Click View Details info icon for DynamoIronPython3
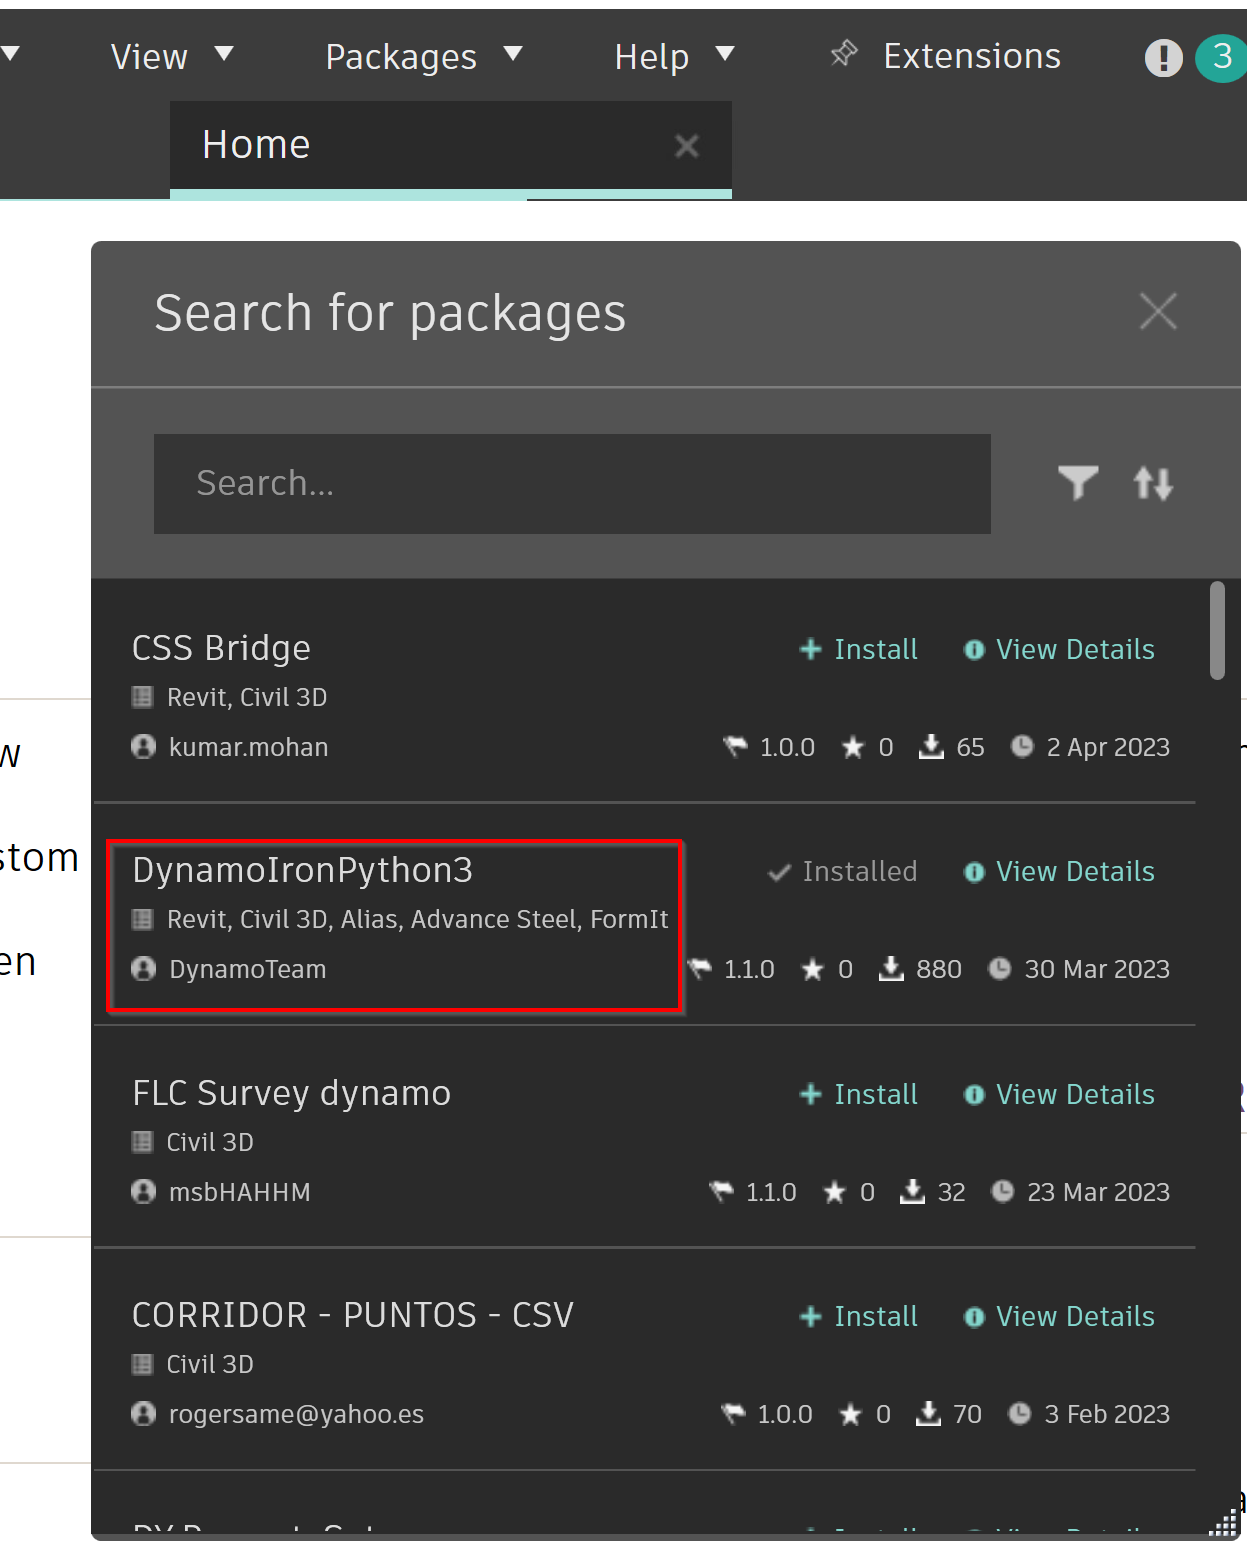The width and height of the screenshot is (1247, 1543). pos(973,872)
